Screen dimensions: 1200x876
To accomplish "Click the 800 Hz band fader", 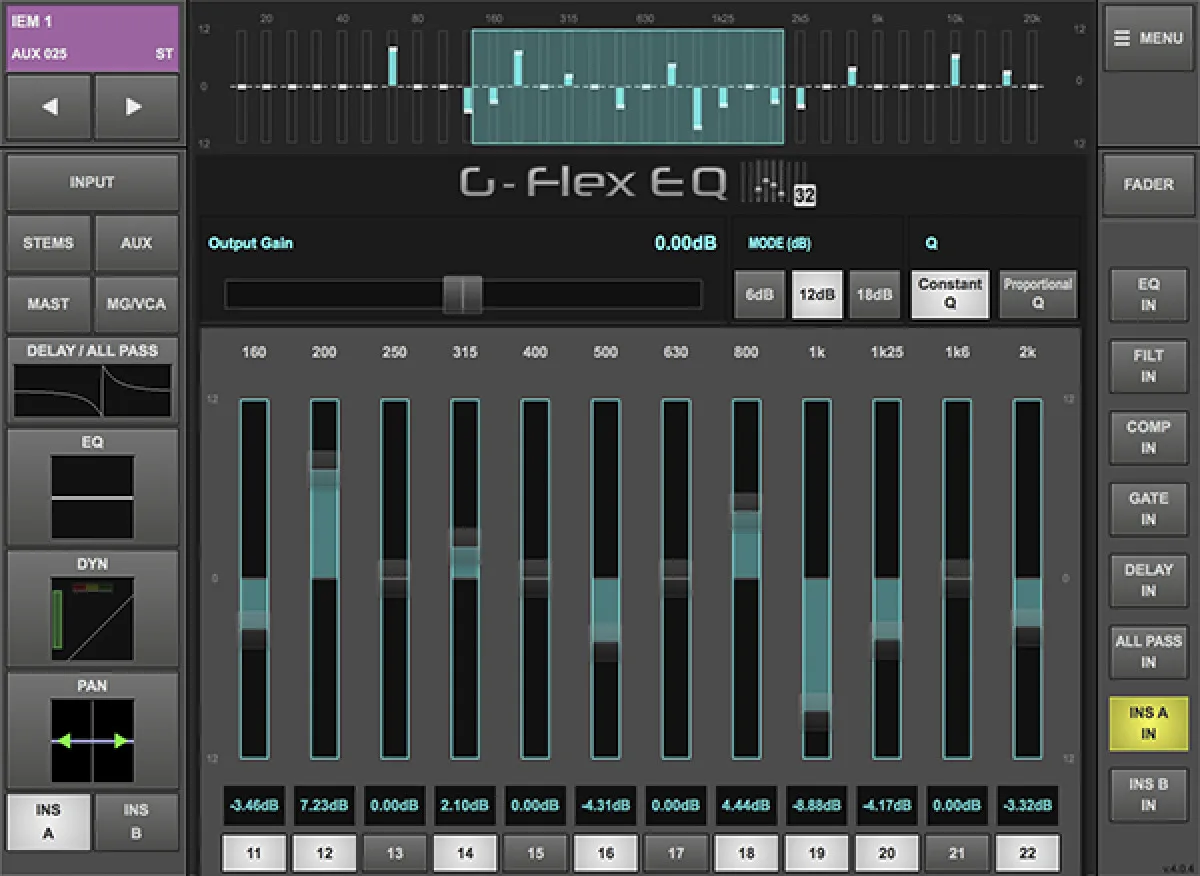I will pos(746,579).
